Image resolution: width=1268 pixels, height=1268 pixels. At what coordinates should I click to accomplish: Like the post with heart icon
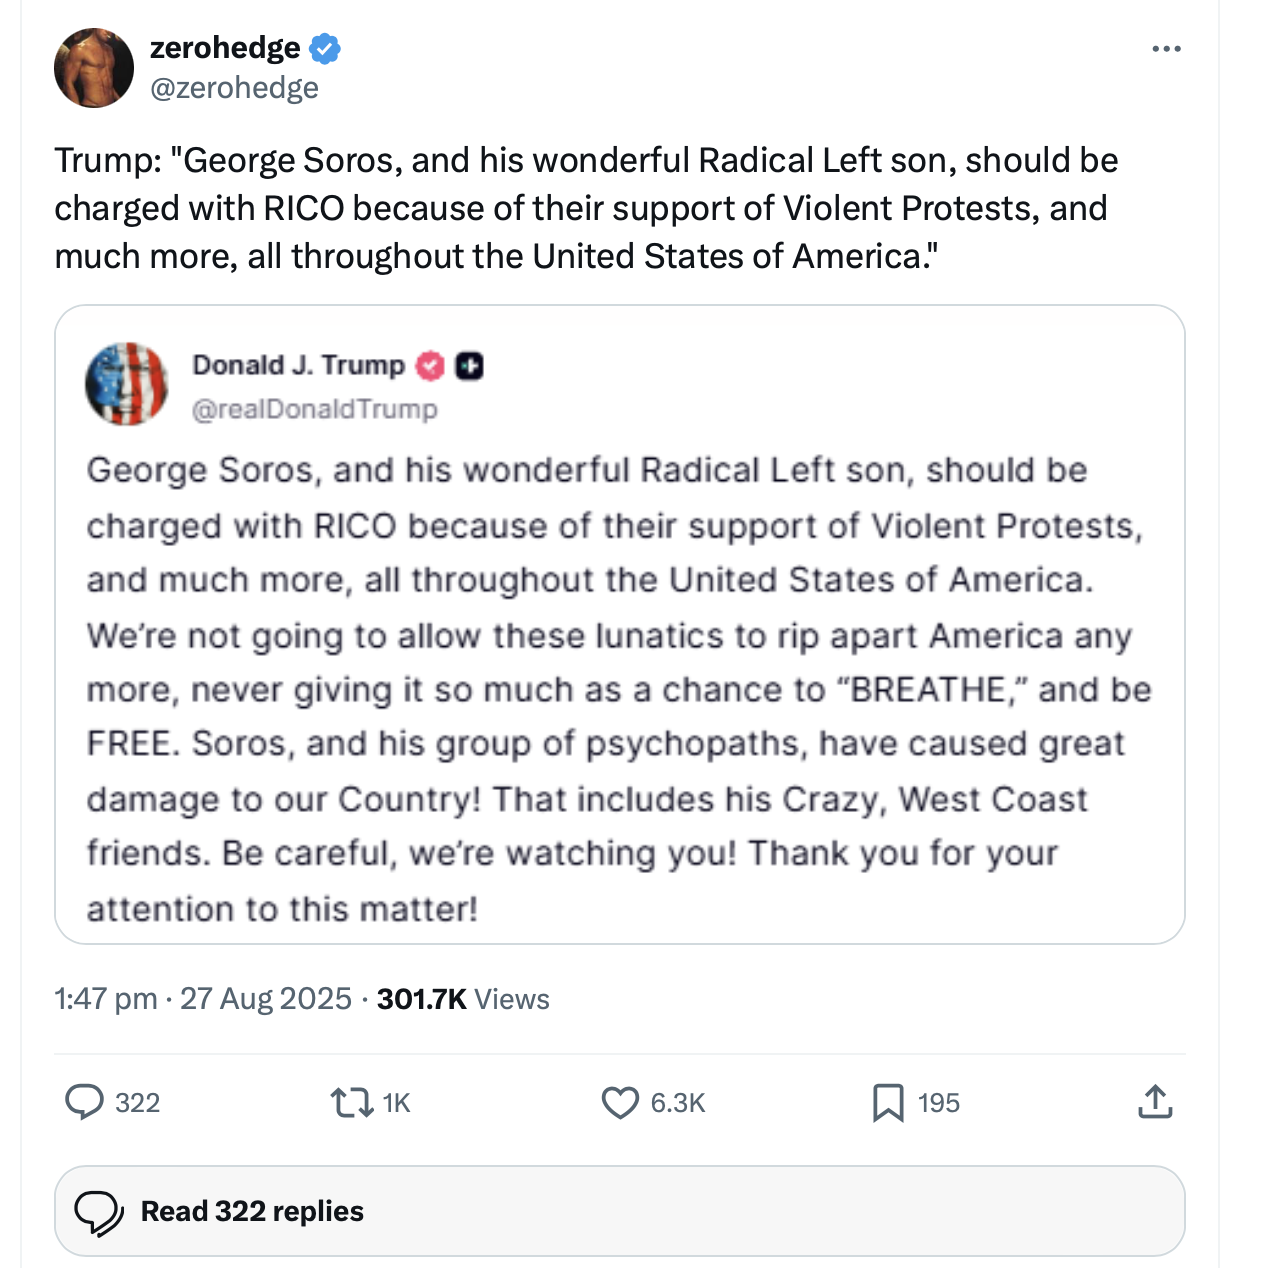pyautogui.click(x=620, y=1102)
